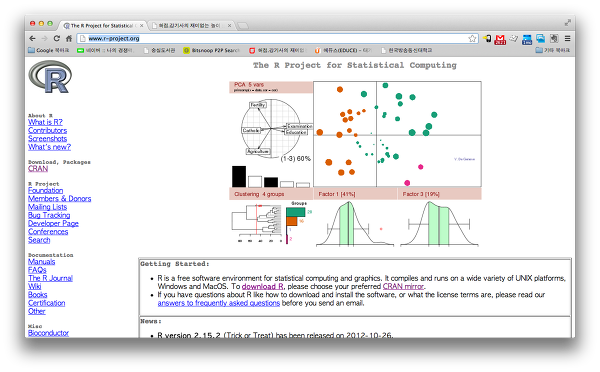Open the Bioconductor link

(49, 333)
